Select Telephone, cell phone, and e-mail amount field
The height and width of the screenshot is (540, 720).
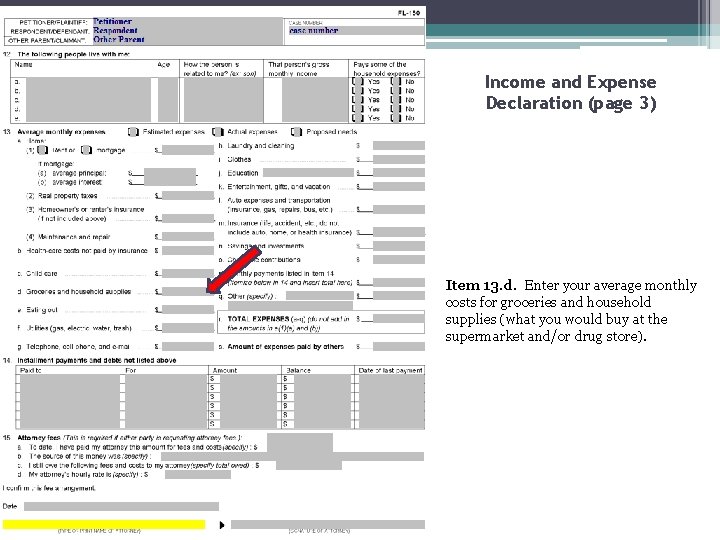(x=188, y=346)
